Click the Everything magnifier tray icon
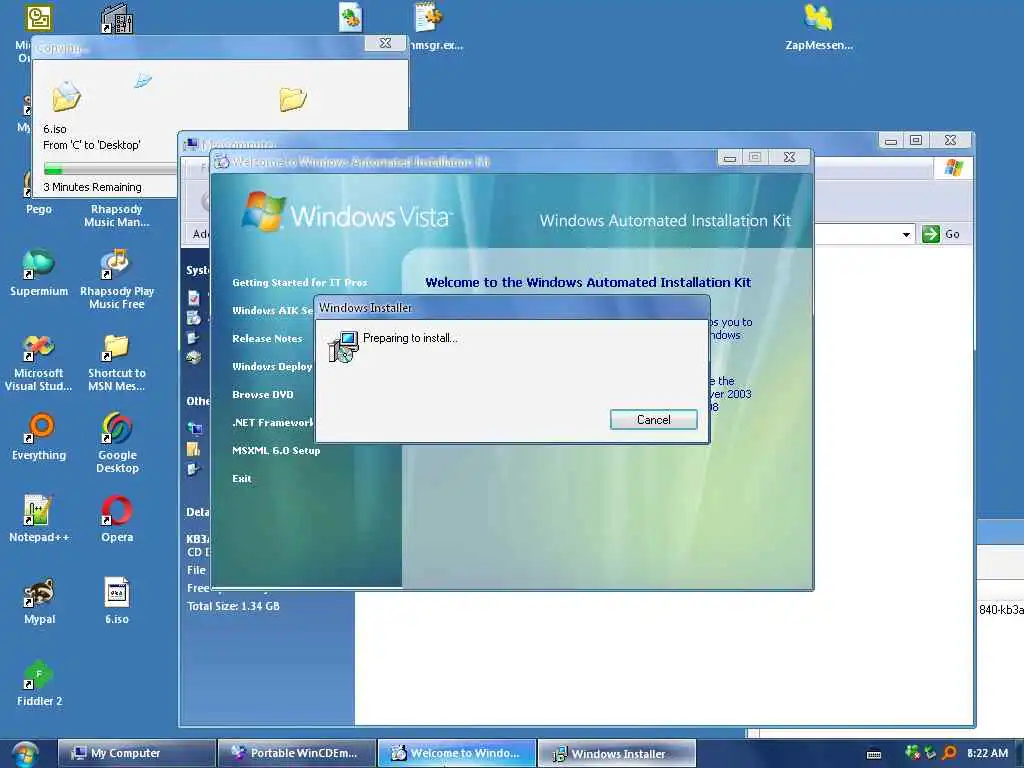The width and height of the screenshot is (1024, 768). 949,753
